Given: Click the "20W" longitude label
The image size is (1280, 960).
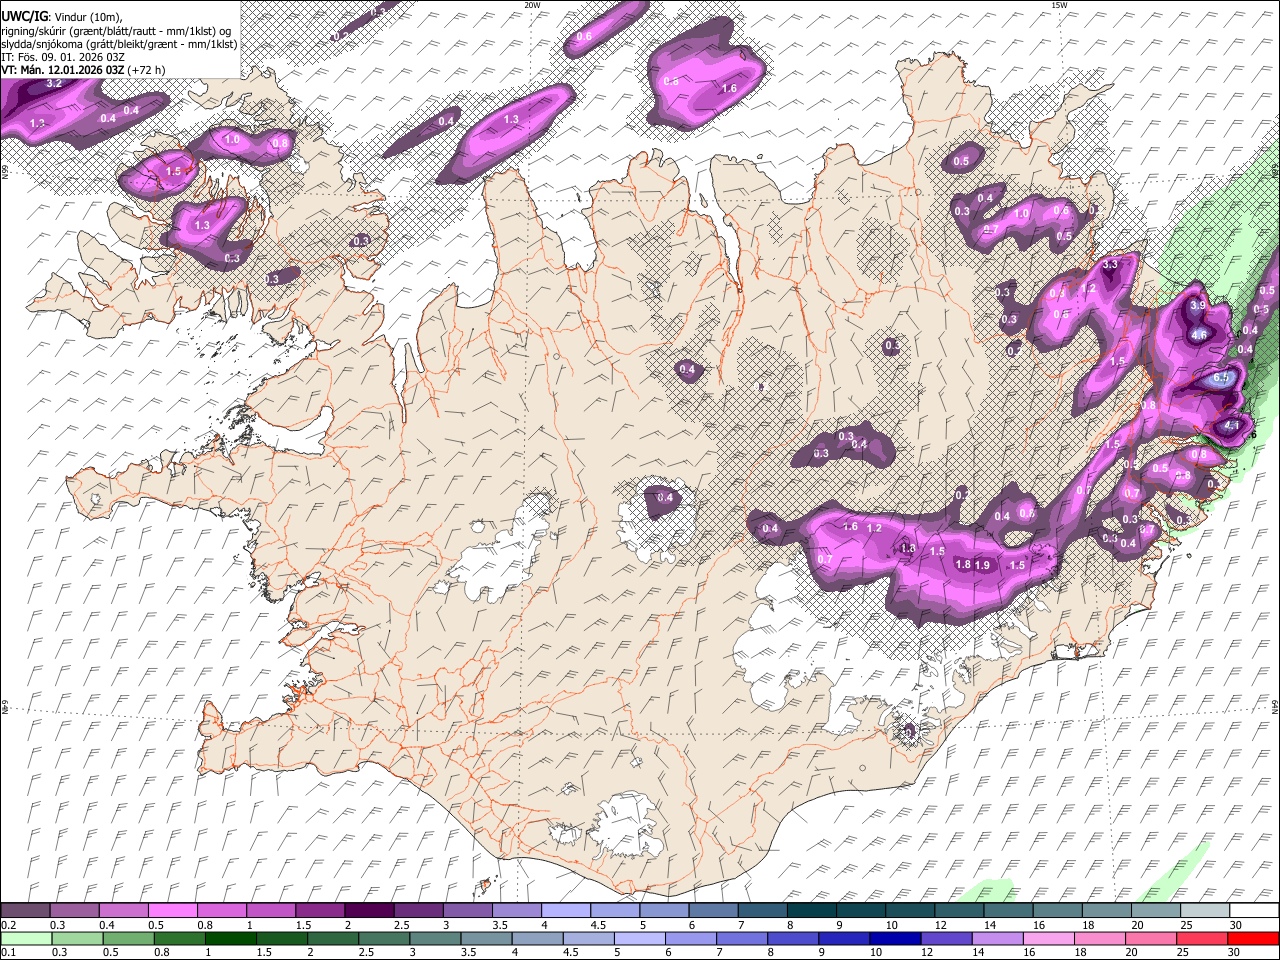Looking at the screenshot, I should click(532, 5).
